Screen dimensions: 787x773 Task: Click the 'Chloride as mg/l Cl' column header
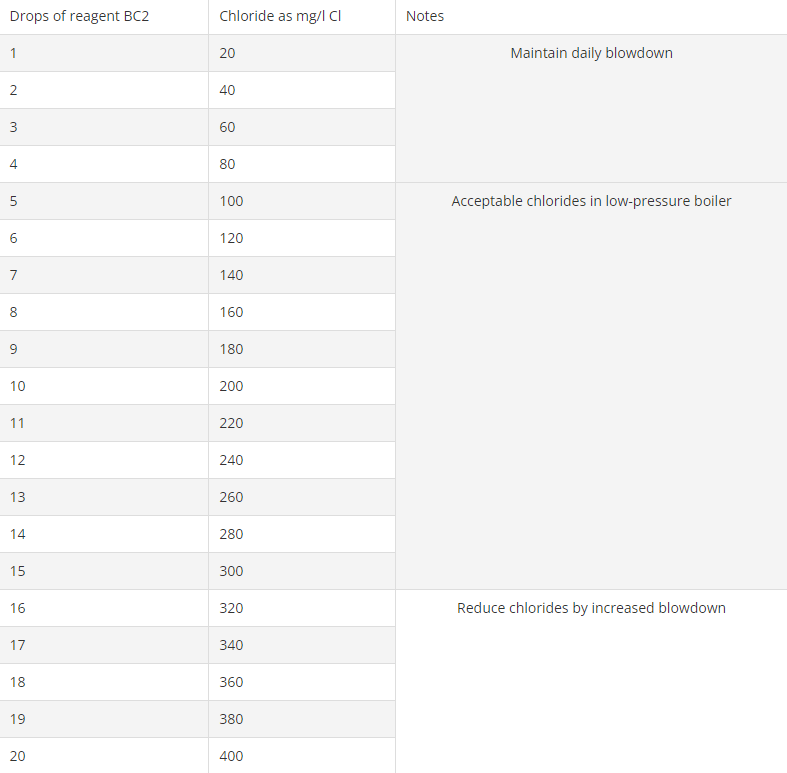click(302, 17)
